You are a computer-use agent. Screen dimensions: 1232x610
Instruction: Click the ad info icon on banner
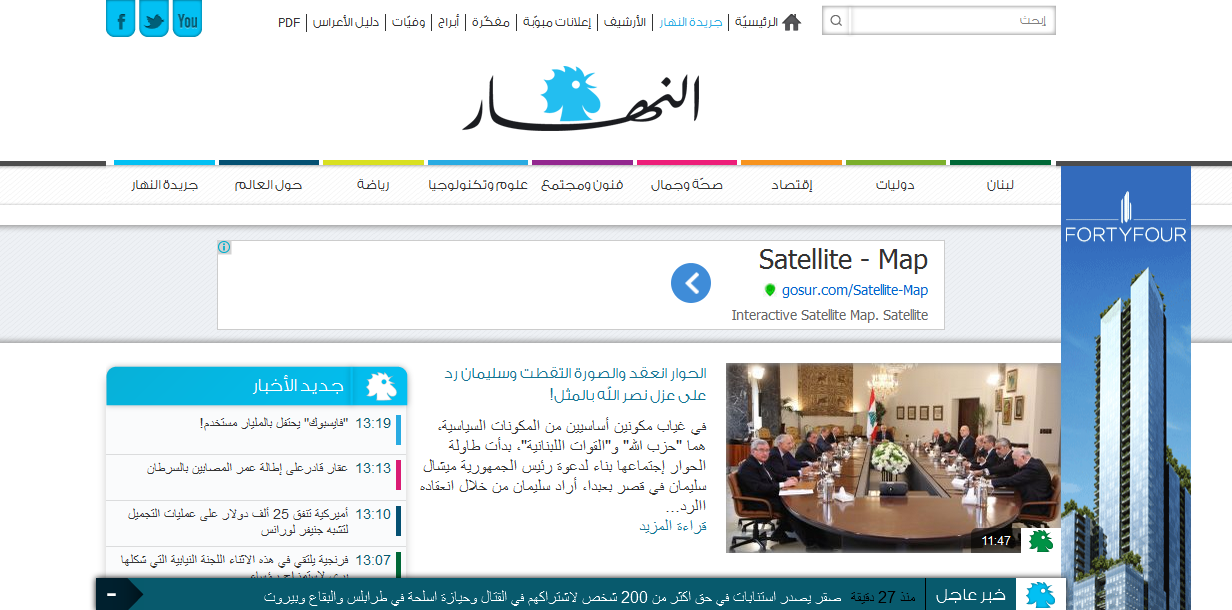pyautogui.click(x=225, y=247)
